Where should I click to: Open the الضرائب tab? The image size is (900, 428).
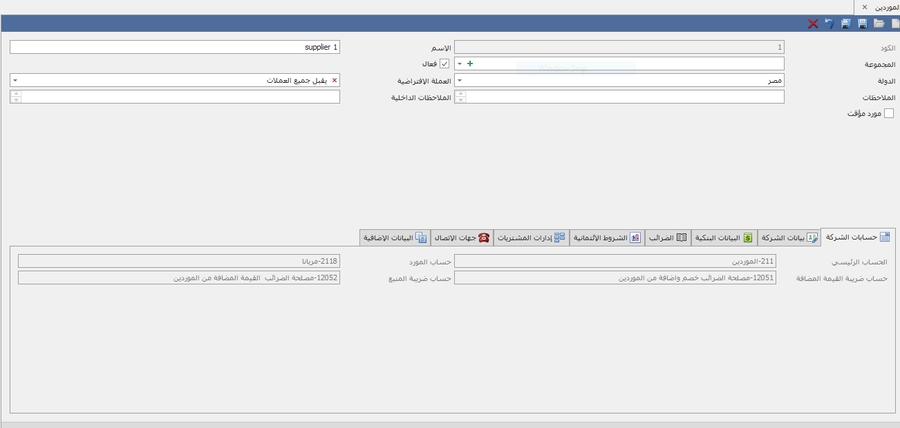667,238
